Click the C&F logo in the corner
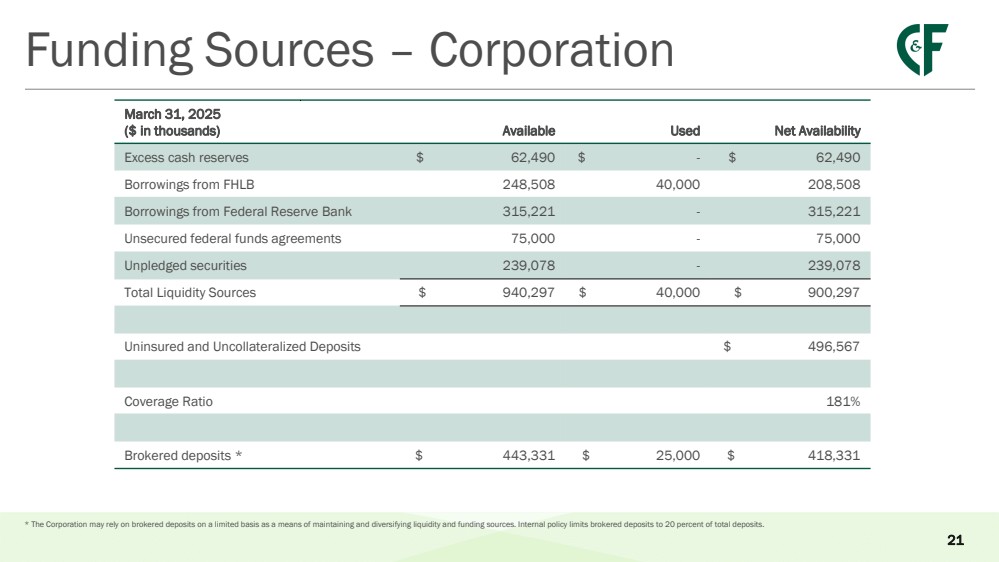The height and width of the screenshot is (562, 999). click(921, 50)
